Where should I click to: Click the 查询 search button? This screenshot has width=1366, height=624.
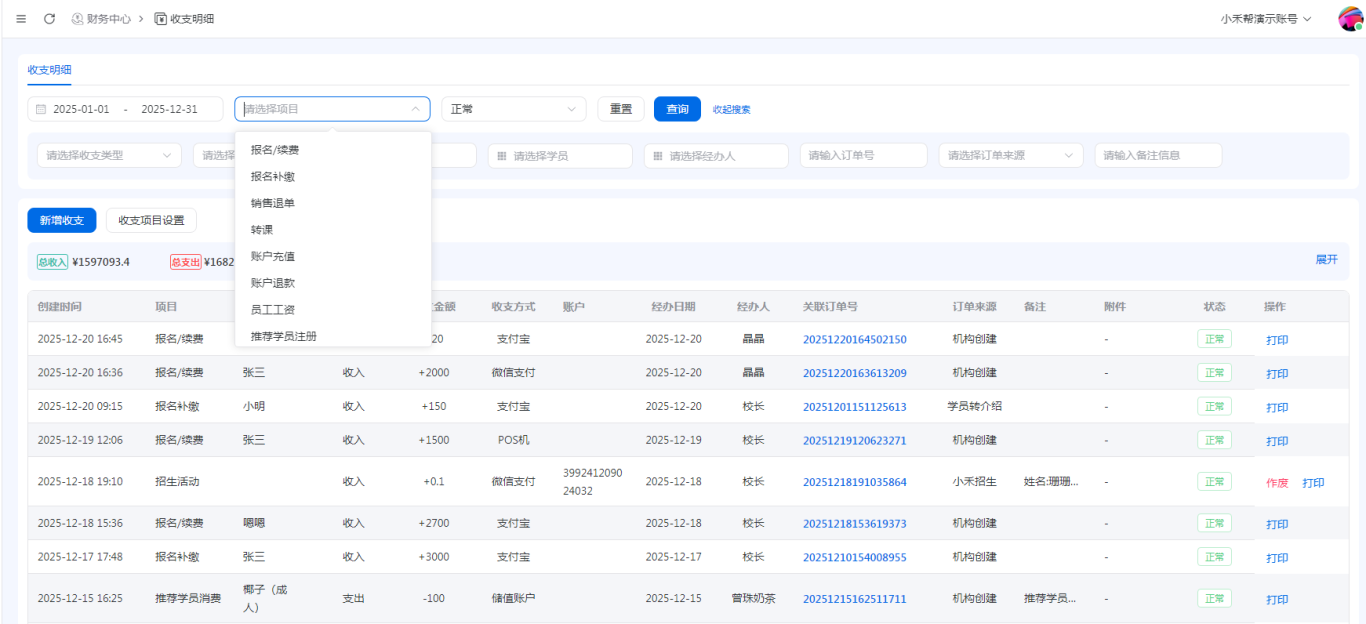click(677, 109)
